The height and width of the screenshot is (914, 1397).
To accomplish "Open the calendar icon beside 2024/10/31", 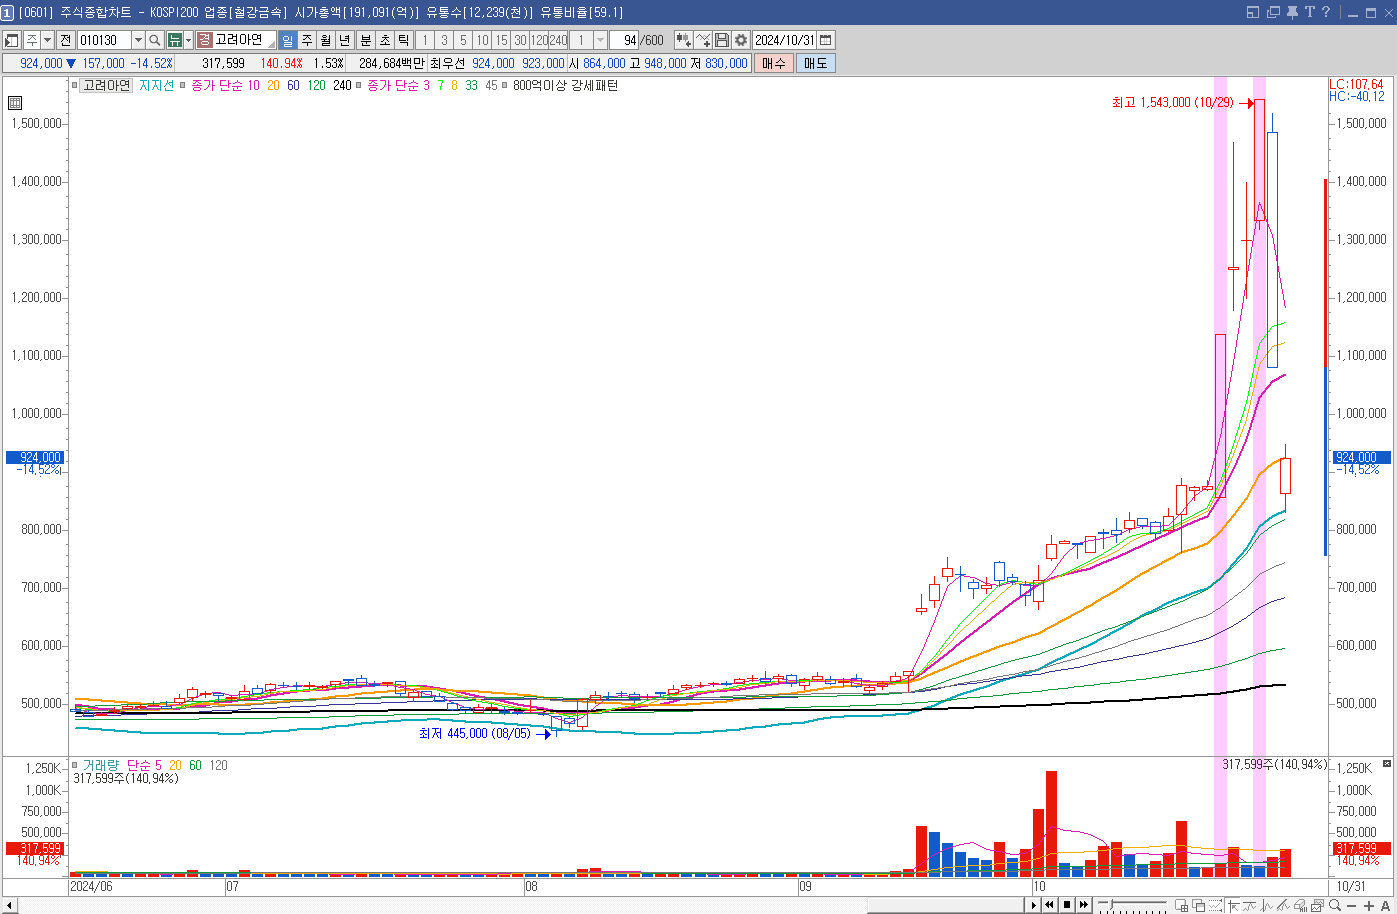I will 825,40.
